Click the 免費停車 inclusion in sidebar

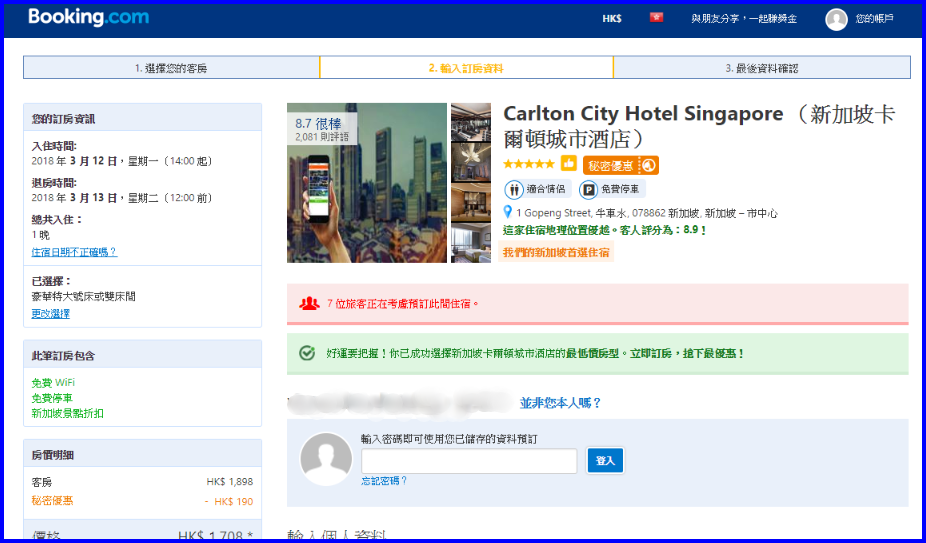52,398
